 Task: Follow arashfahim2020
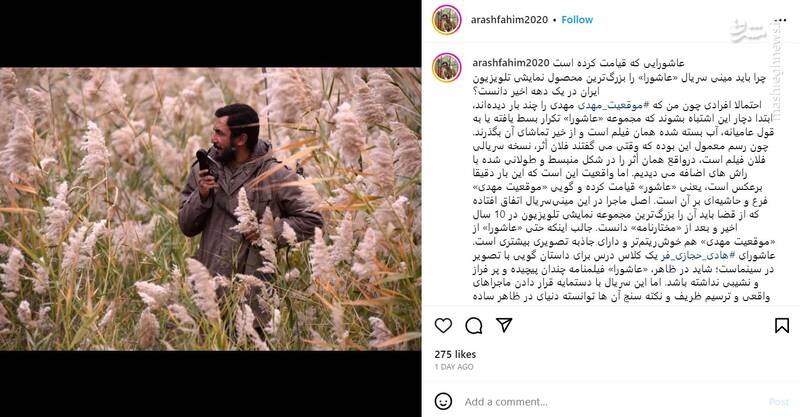click(577, 20)
